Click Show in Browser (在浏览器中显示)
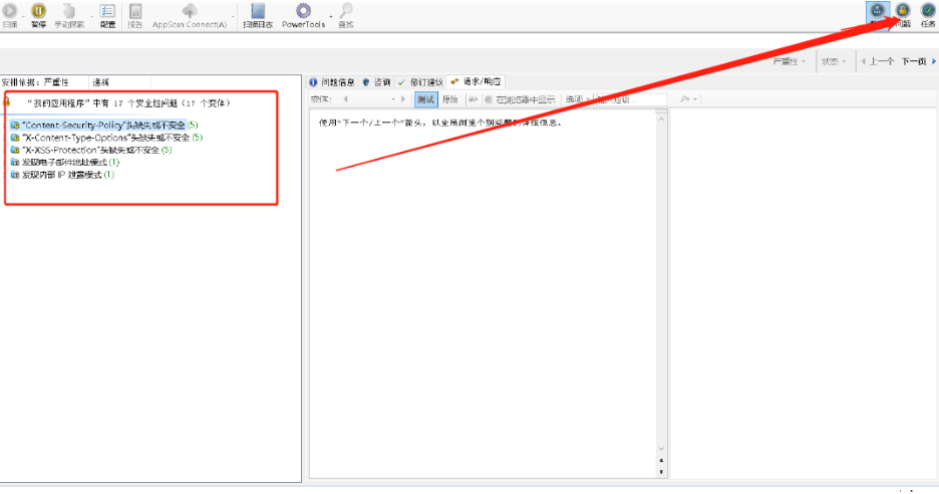This screenshot has height=494, width=939. click(x=520, y=99)
